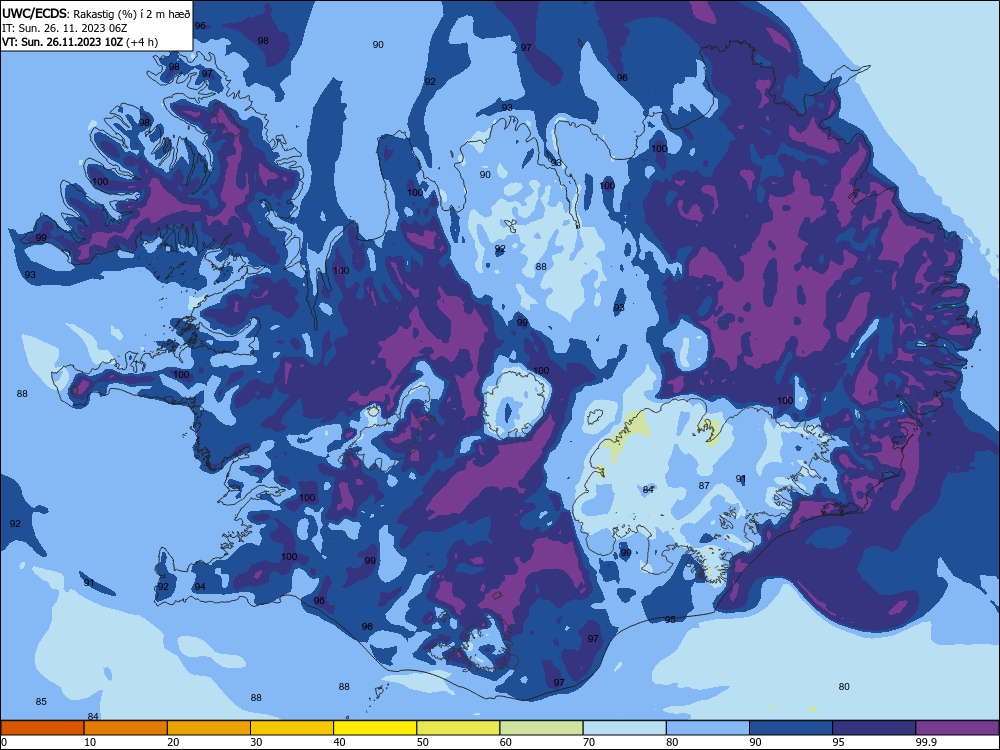Click the dark orange 0–10 legend swatch

42,728
